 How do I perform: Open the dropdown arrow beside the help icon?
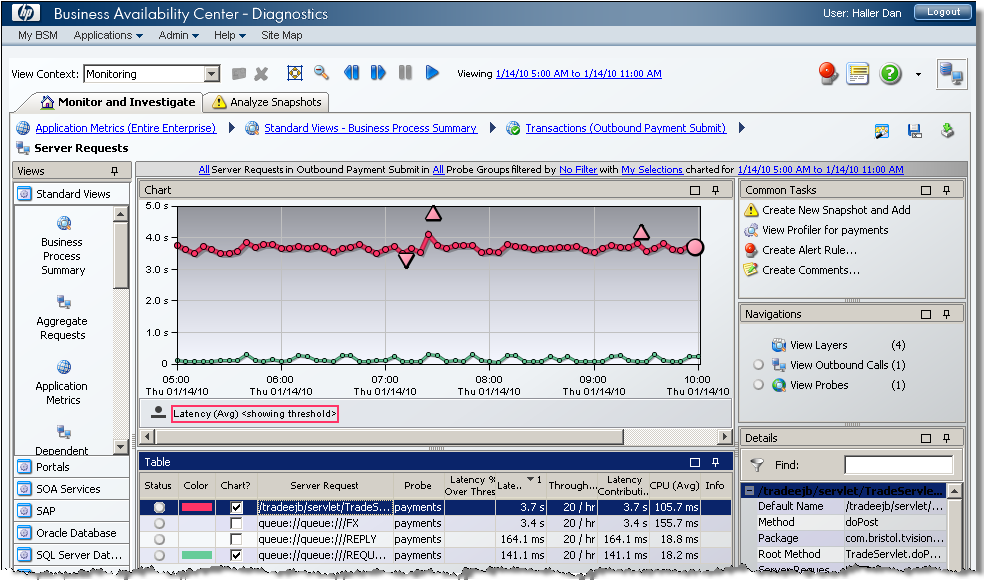(918, 74)
